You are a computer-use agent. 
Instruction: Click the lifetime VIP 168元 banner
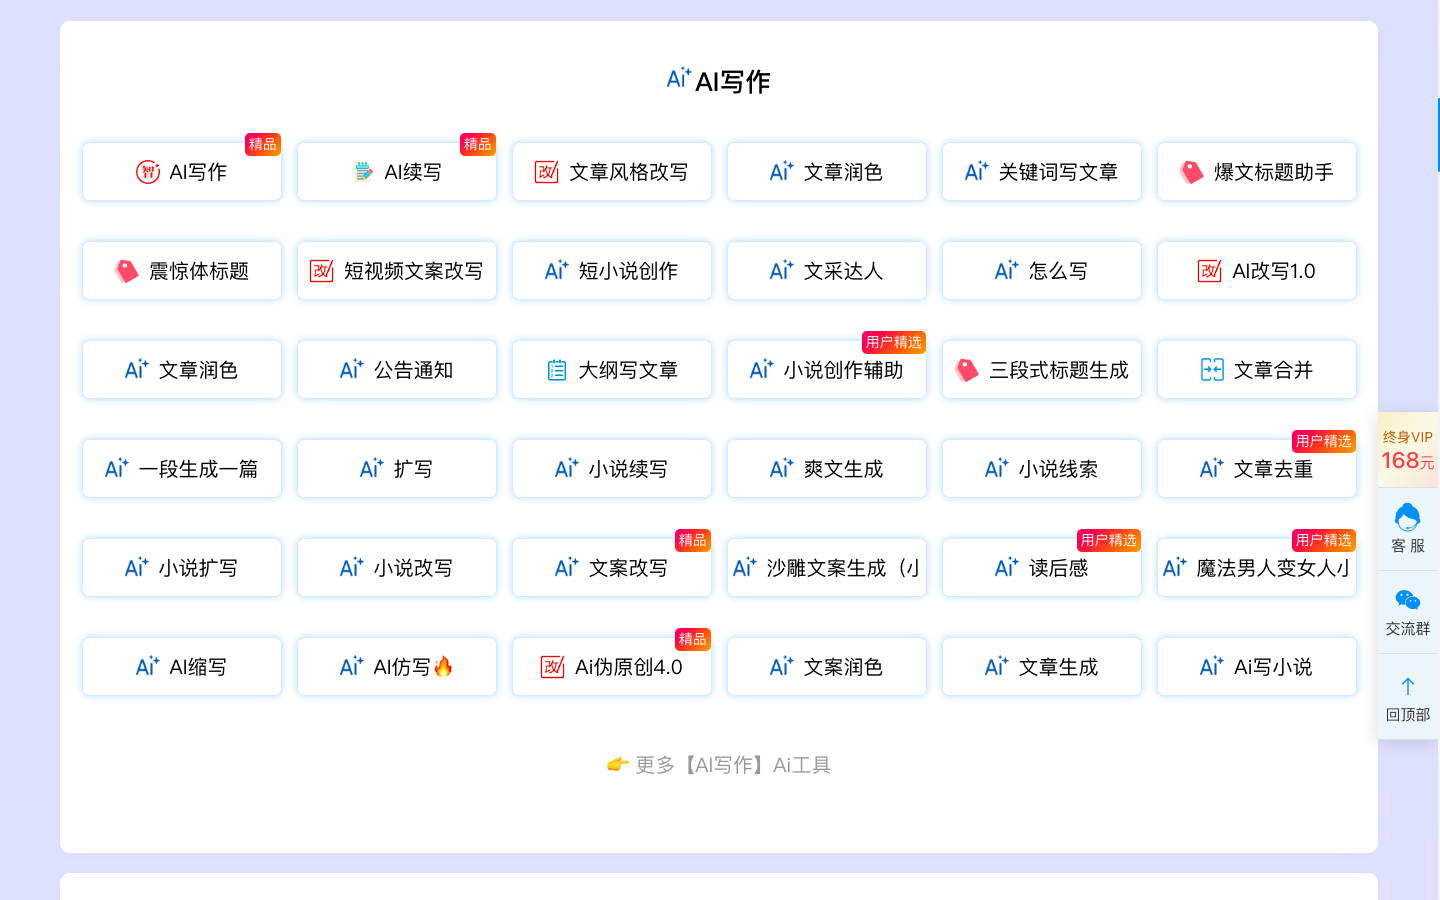[x=1407, y=450]
